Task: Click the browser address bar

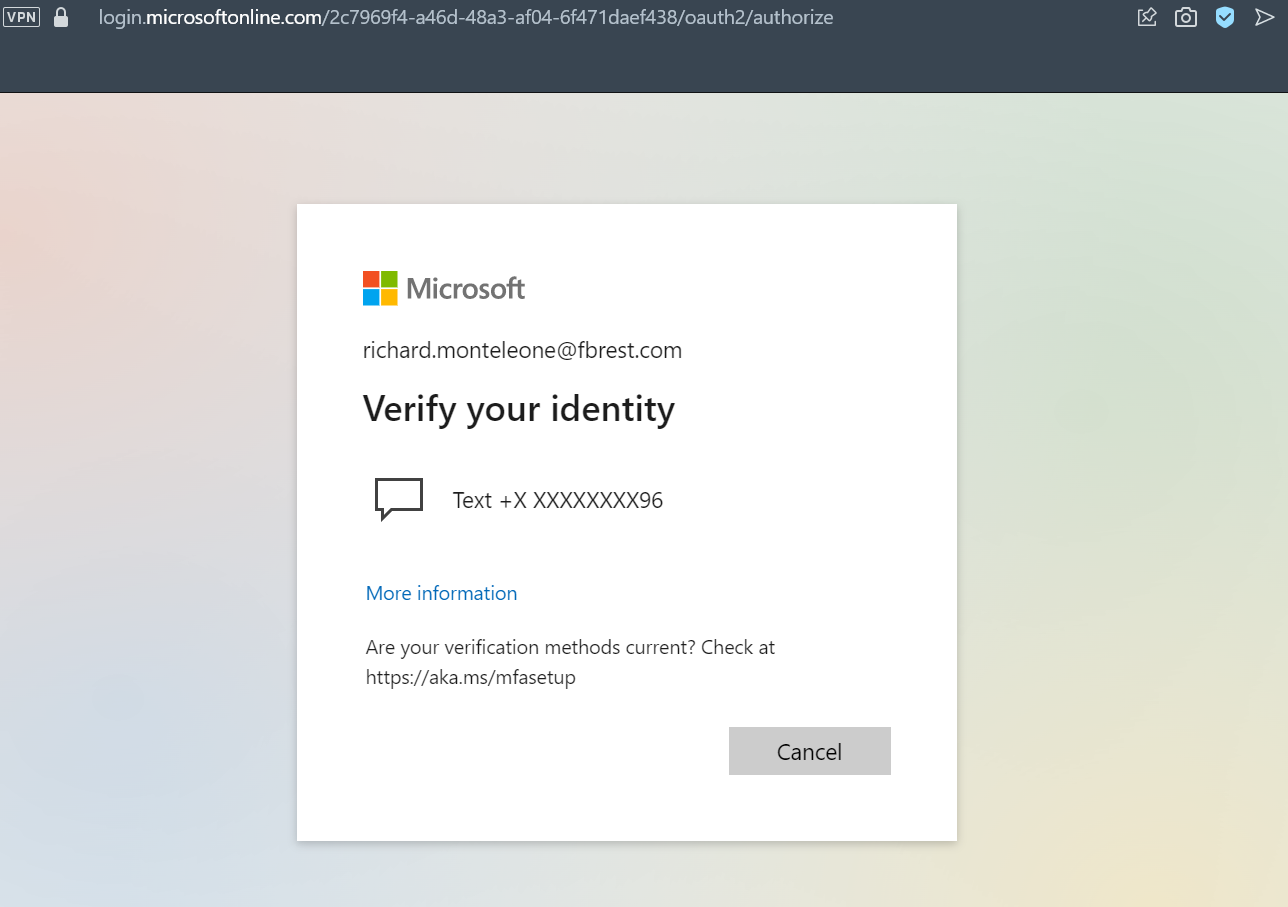Action: tap(466, 17)
